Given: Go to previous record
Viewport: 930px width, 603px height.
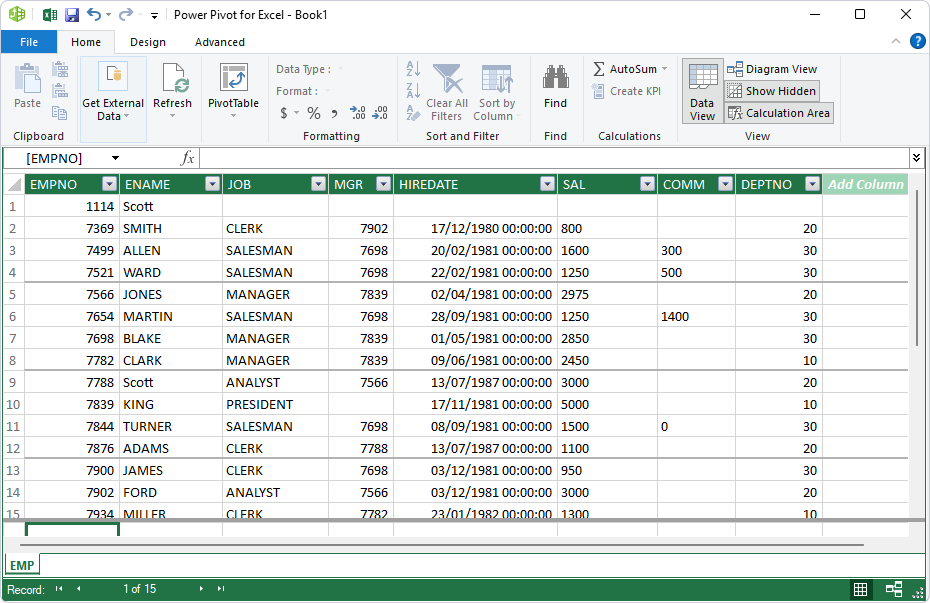Looking at the screenshot, I should (x=78, y=589).
